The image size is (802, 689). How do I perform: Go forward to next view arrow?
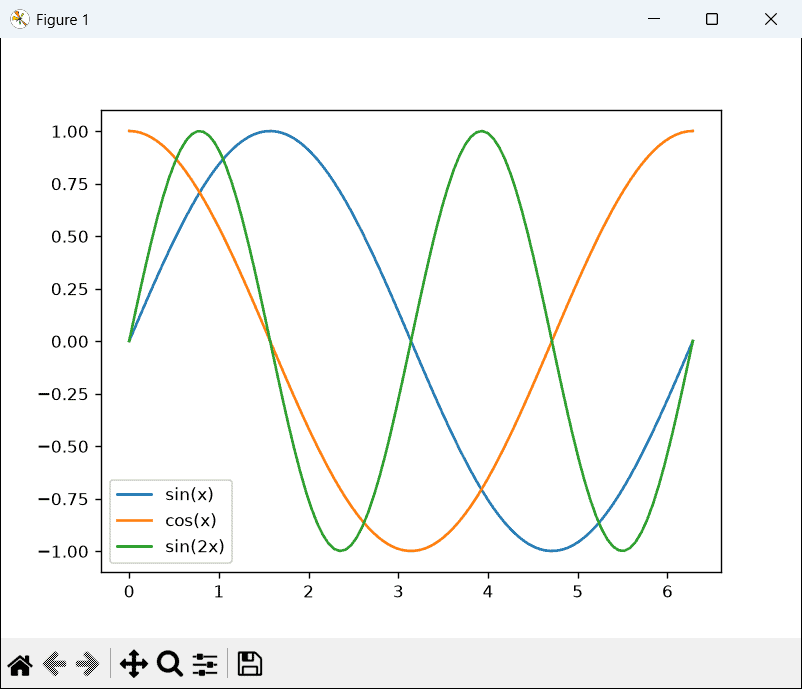tap(87, 664)
